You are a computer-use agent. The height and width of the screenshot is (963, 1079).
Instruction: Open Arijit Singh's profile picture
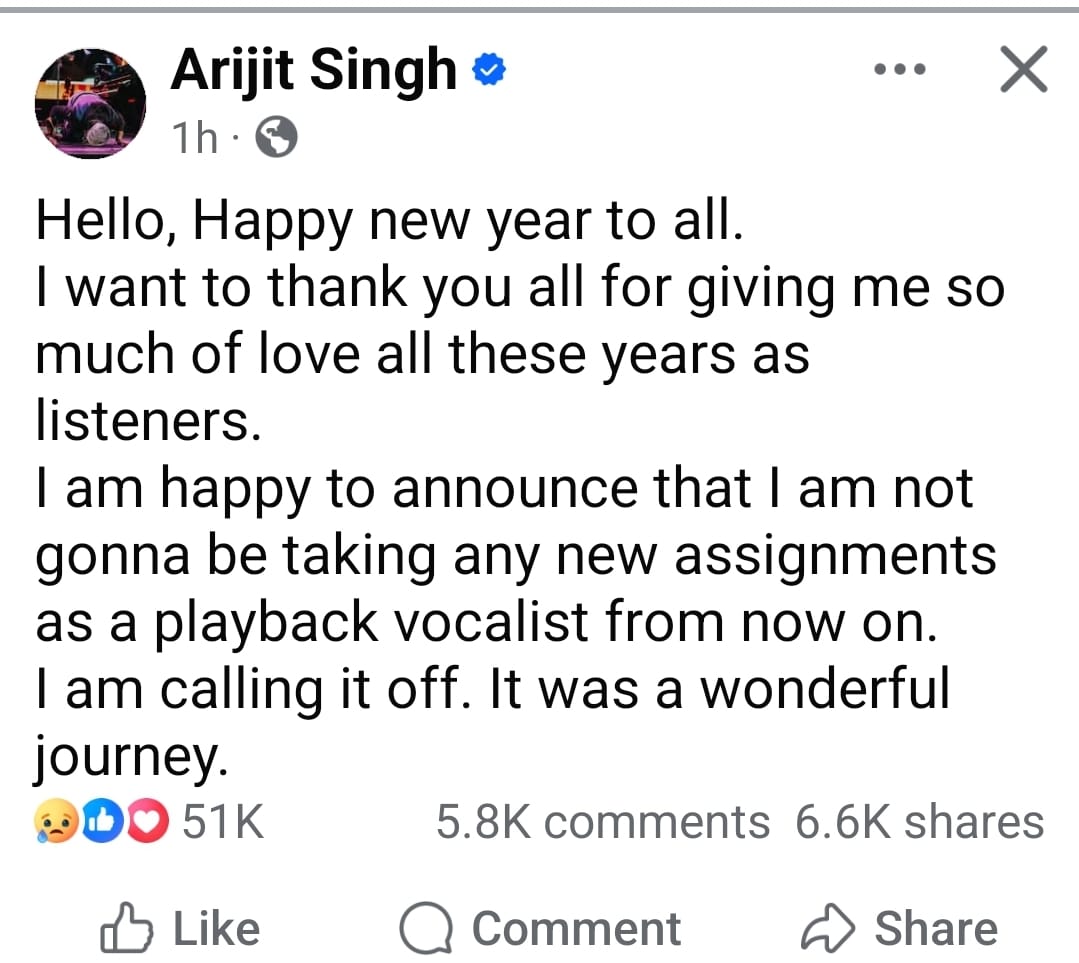coord(90,102)
